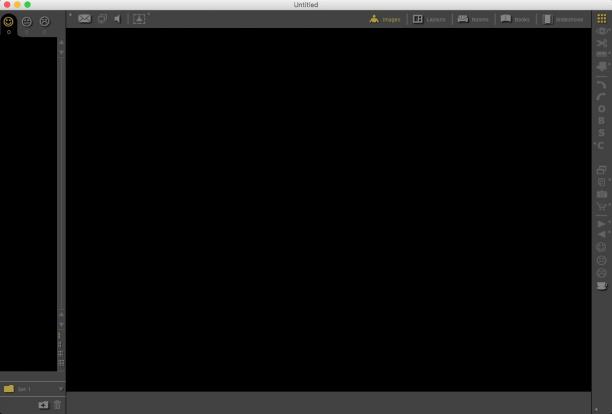This screenshot has height=414, width=612.
Task: Click the left-pointing arrow tool icon
Action: (601, 235)
